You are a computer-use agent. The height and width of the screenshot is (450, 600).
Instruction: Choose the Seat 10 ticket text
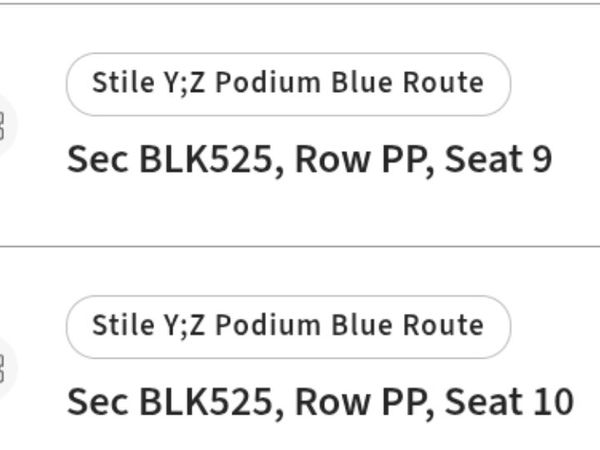320,402
